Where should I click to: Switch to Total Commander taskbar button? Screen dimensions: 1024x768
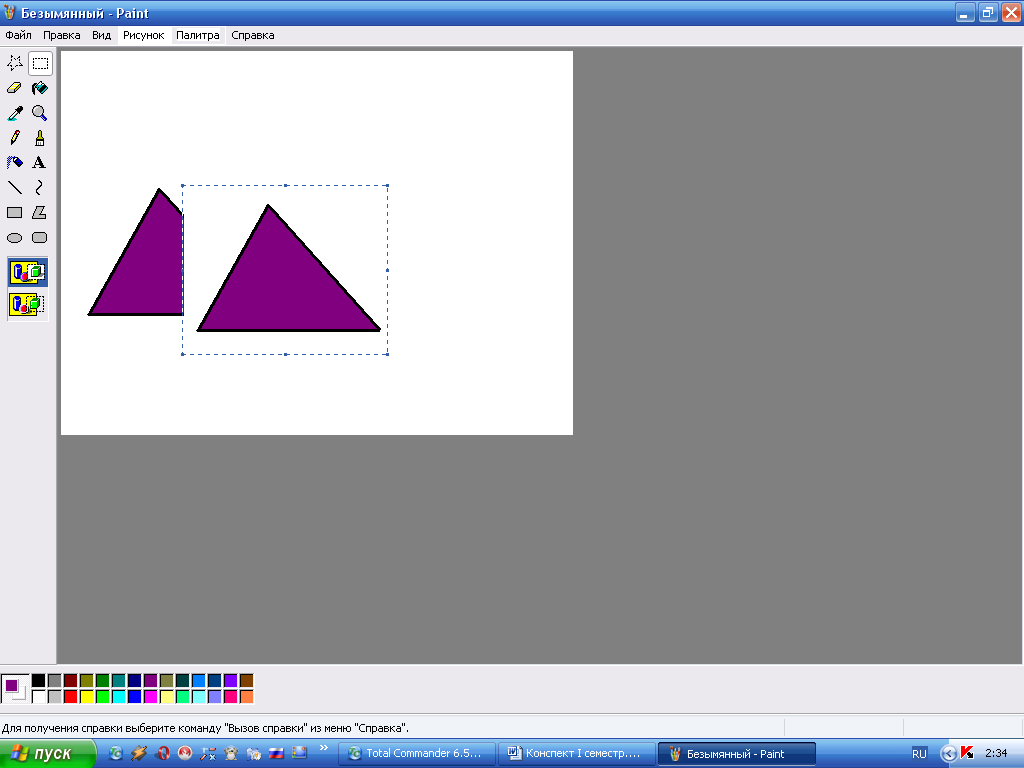click(x=417, y=754)
